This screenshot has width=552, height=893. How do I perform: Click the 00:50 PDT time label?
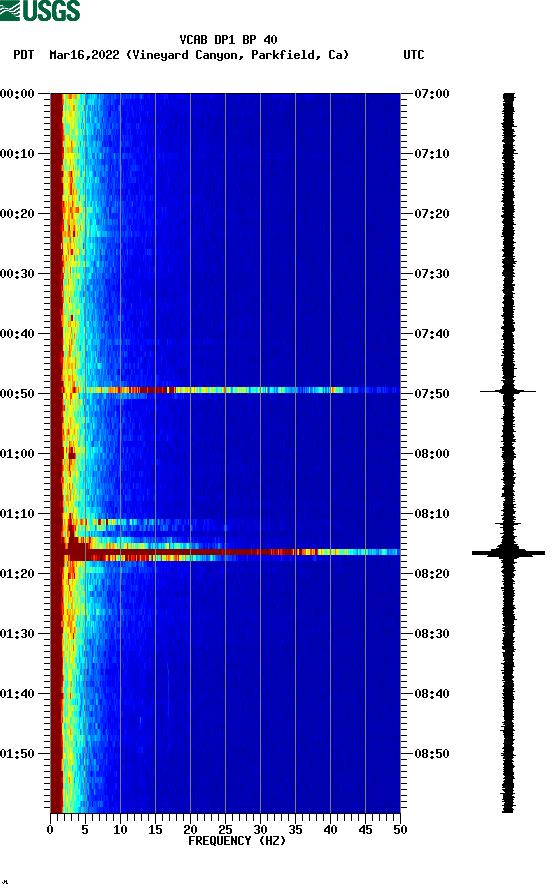tap(17, 394)
